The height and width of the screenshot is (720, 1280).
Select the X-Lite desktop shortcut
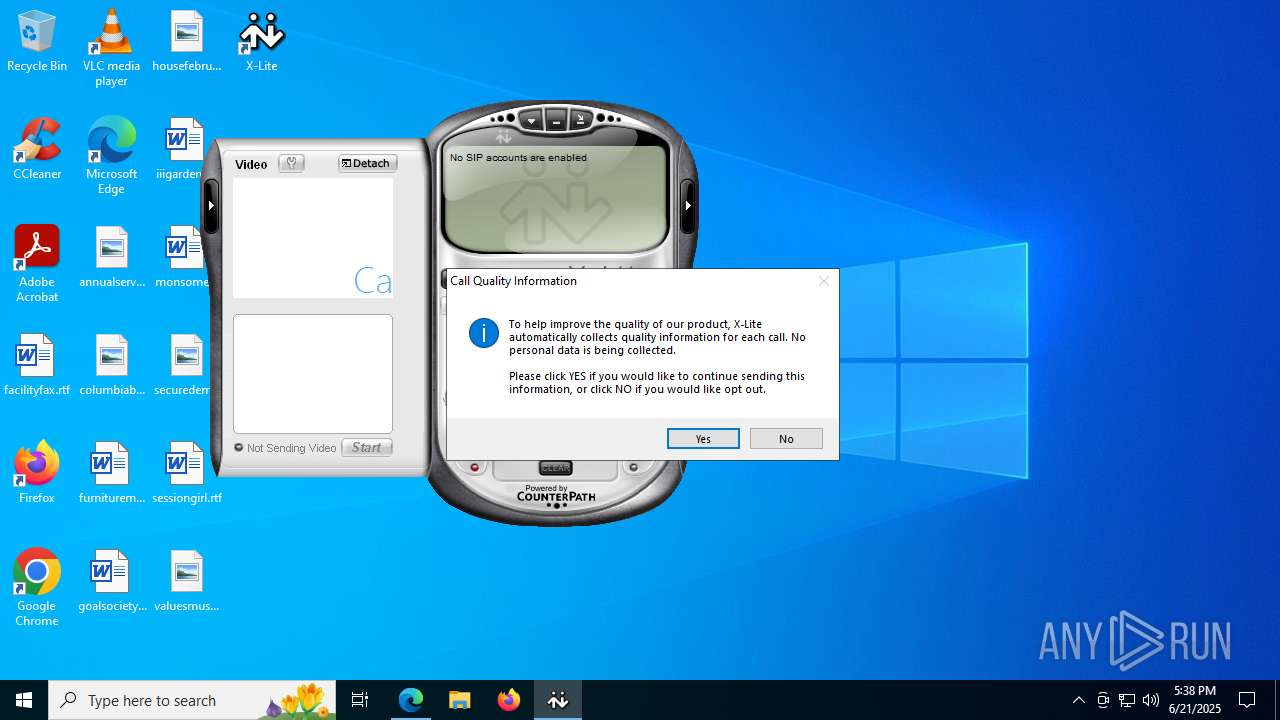pos(261,42)
